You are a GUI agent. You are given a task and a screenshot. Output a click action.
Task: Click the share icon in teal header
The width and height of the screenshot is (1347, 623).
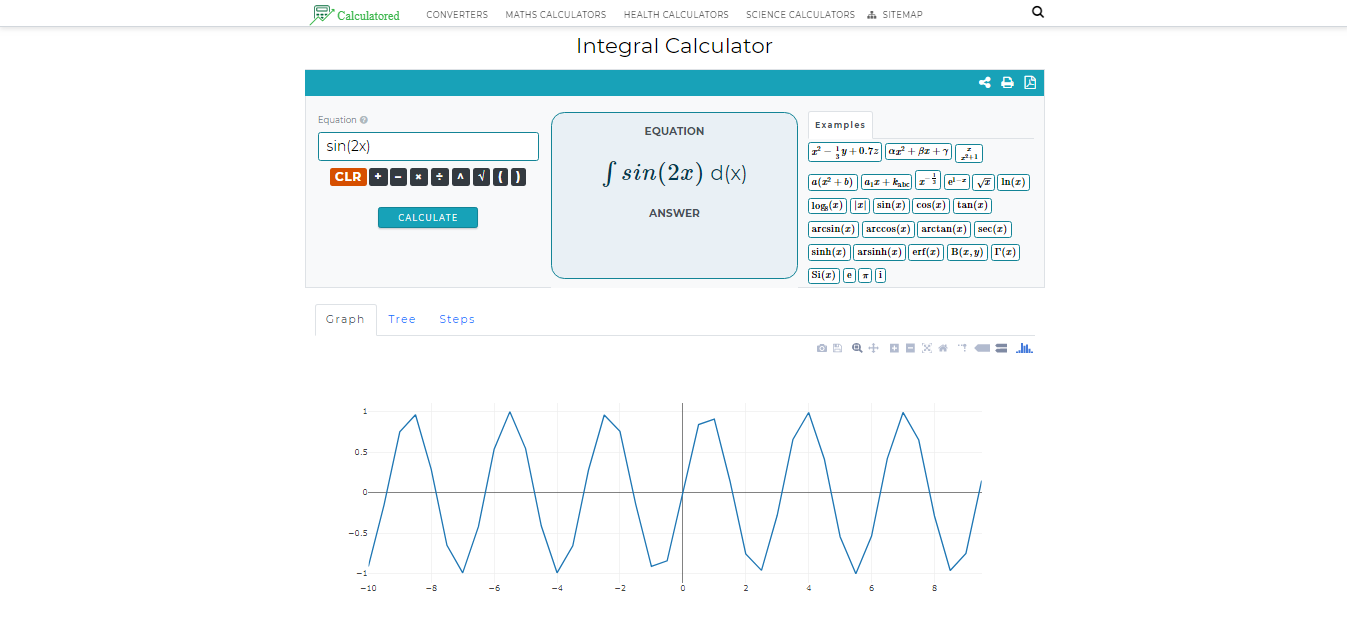[985, 83]
